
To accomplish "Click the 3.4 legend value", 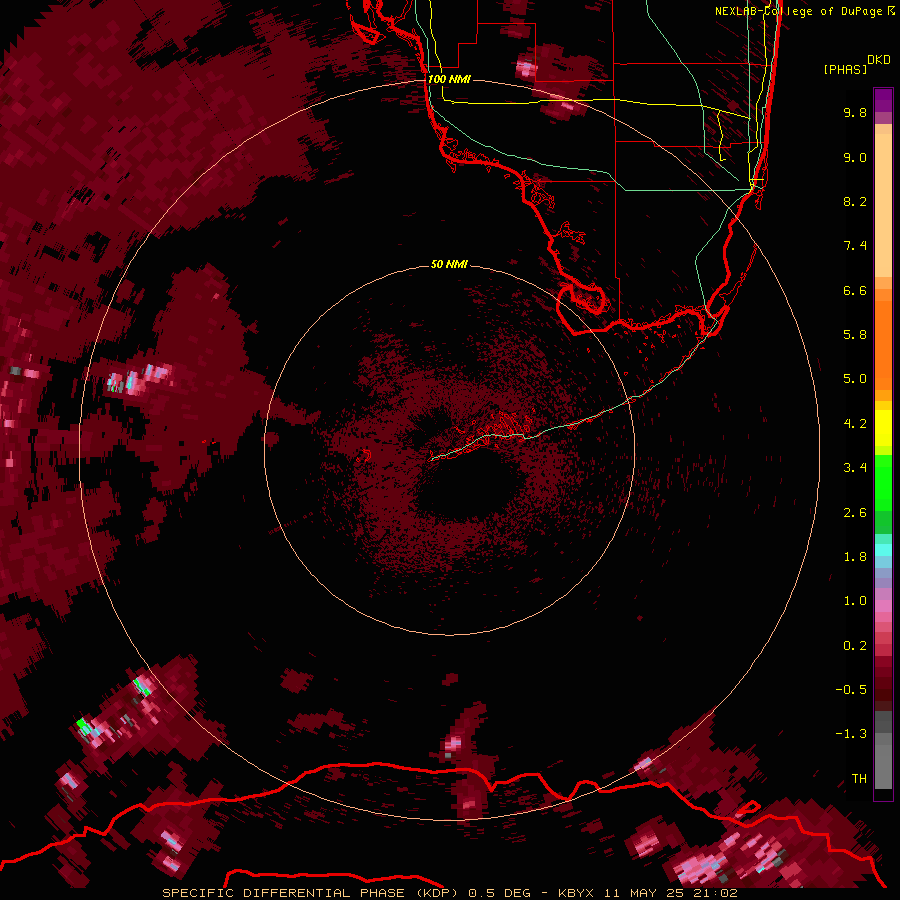I will pyautogui.click(x=855, y=468).
